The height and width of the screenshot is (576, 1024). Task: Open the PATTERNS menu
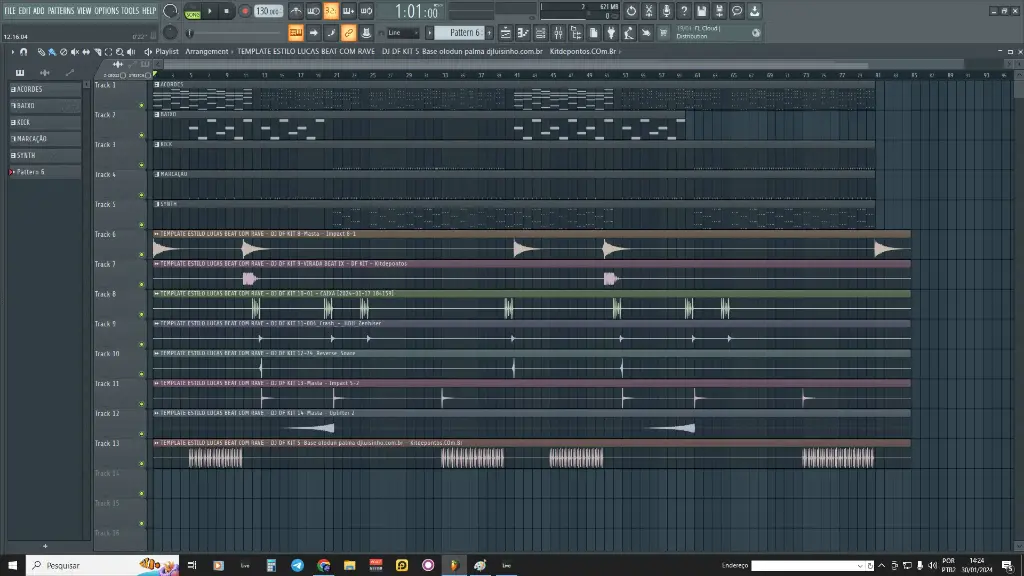[x=61, y=11]
